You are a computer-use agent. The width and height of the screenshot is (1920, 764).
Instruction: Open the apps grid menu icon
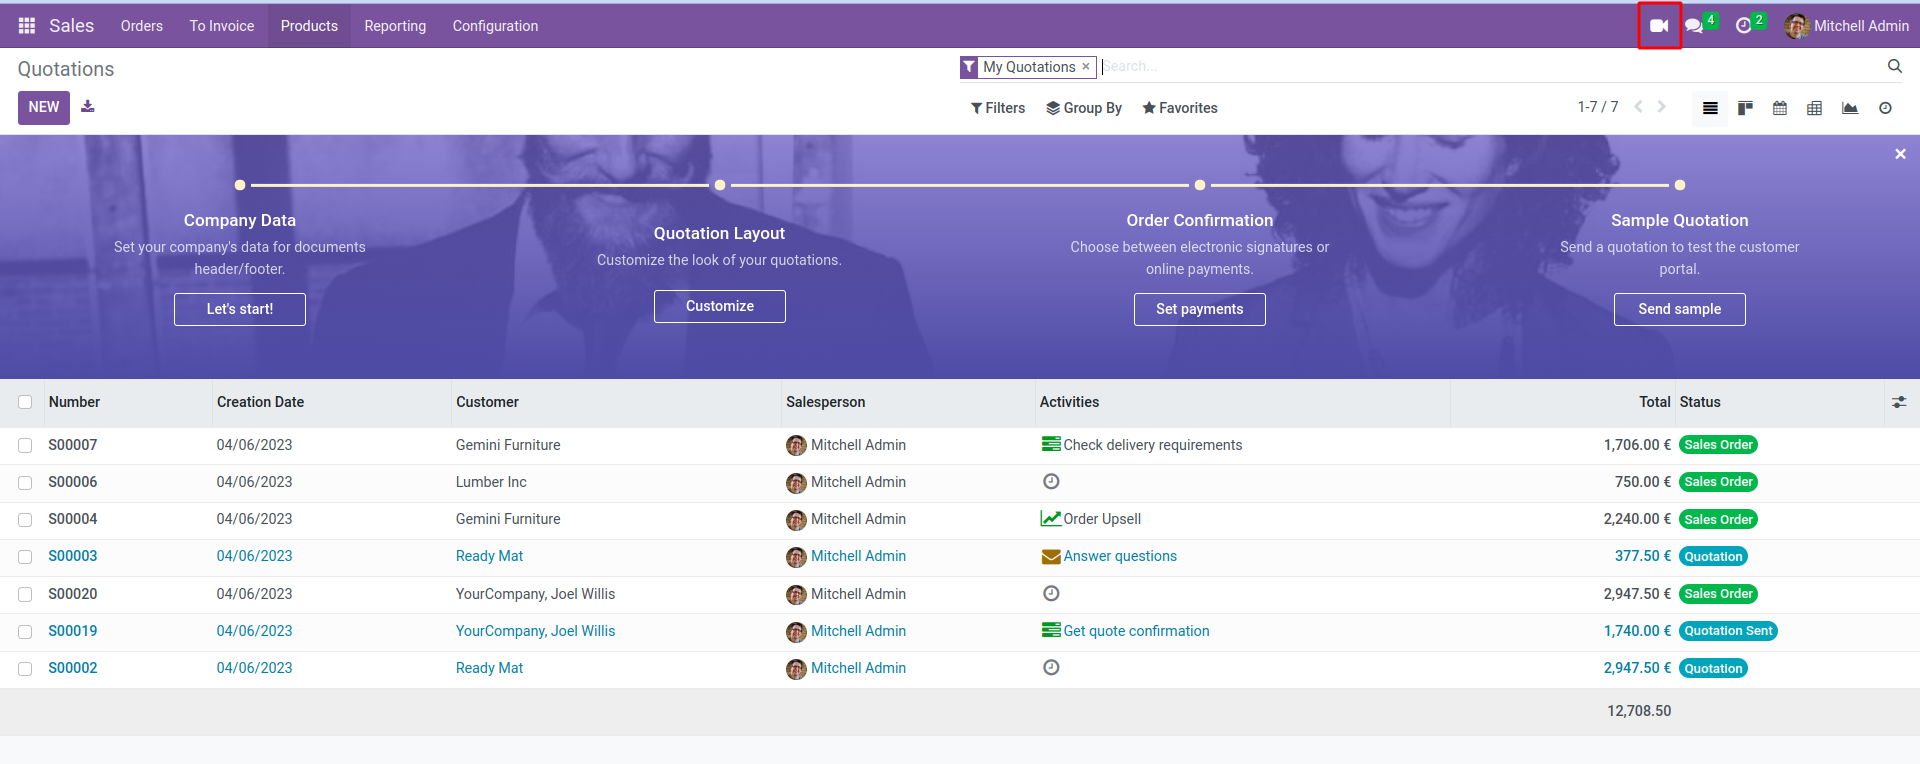[x=27, y=26]
